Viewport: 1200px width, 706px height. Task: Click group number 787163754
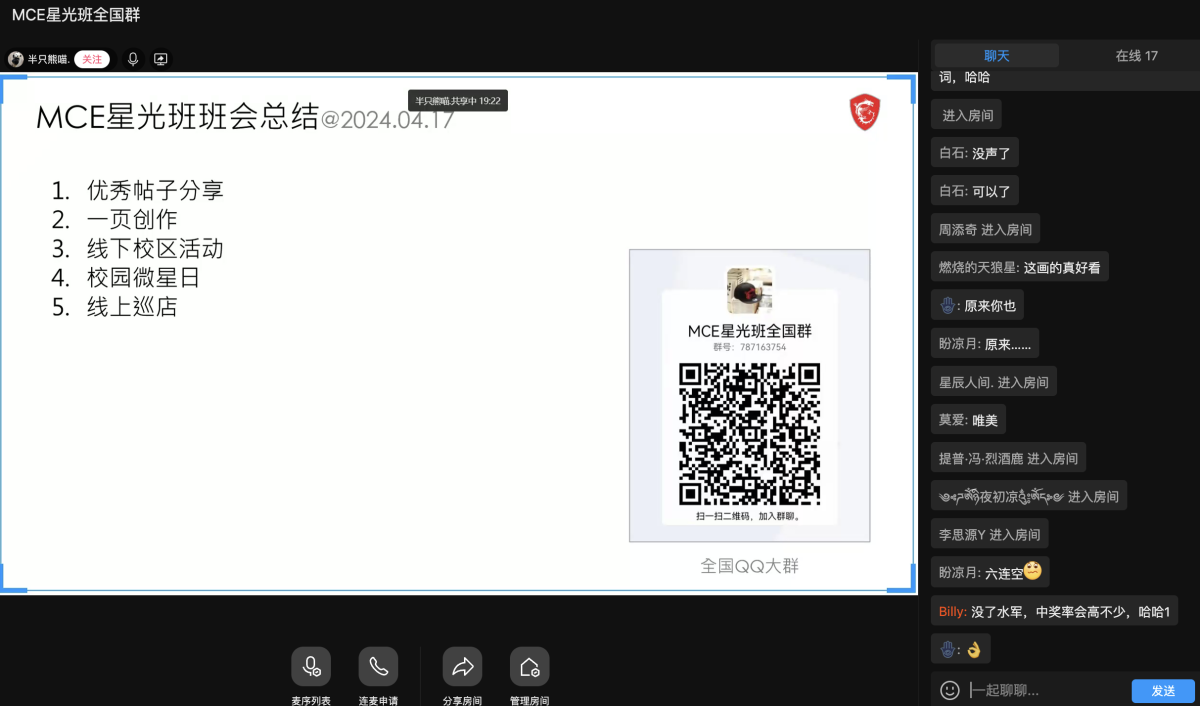pyautogui.click(x=763, y=347)
